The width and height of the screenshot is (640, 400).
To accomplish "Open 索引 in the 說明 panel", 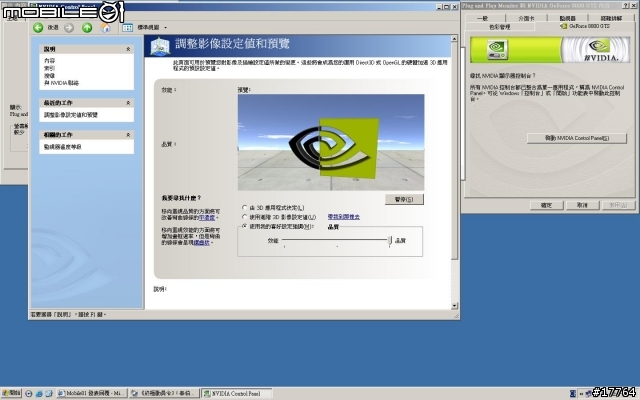I will (49, 68).
